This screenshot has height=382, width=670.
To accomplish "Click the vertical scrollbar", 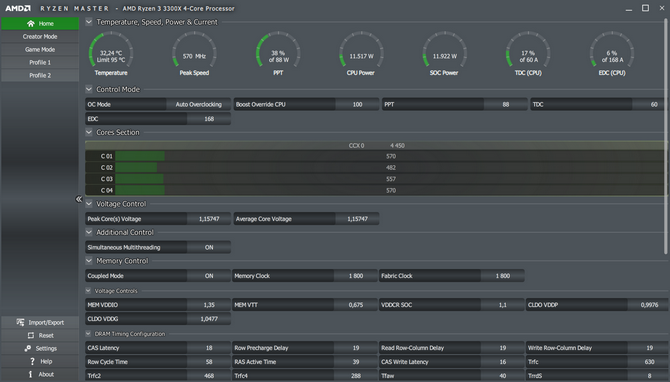I will click(667, 137).
